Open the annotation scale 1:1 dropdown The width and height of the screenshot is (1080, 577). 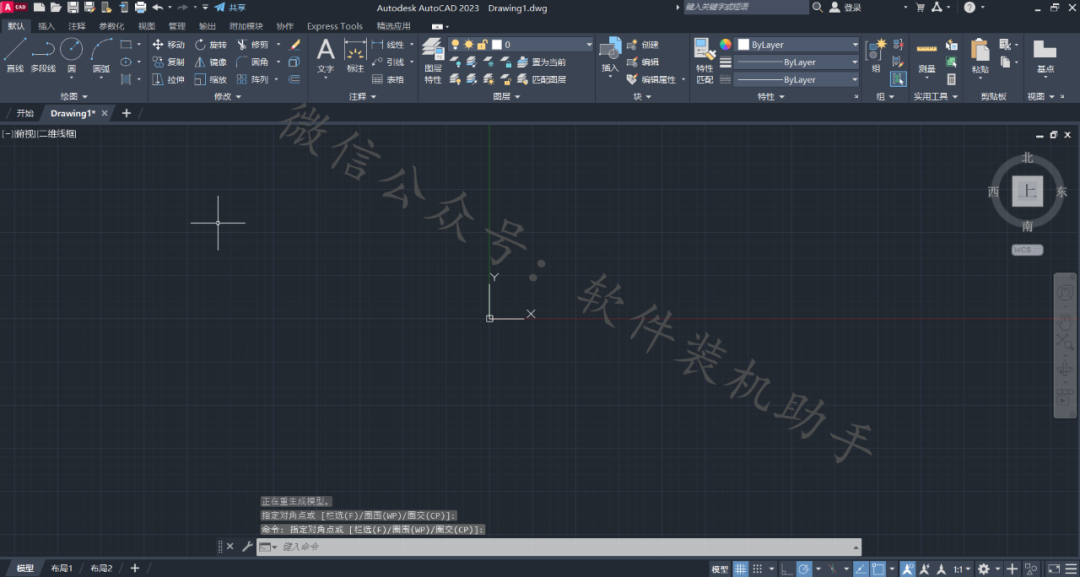pyautogui.click(x=962, y=569)
